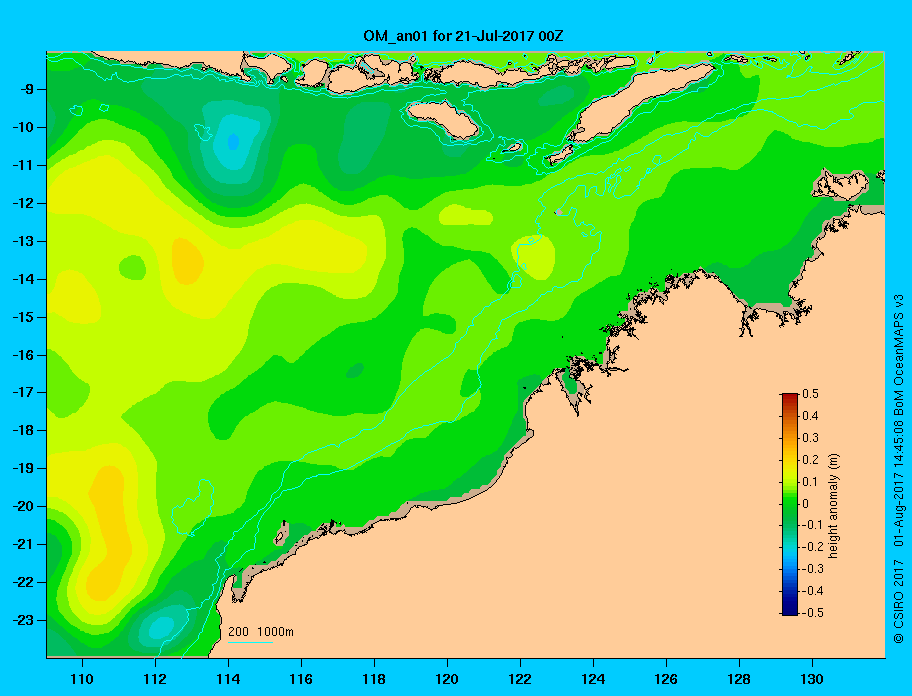Click the orange elongated high near -21 latitude
912x696 pixels.
point(110,533)
